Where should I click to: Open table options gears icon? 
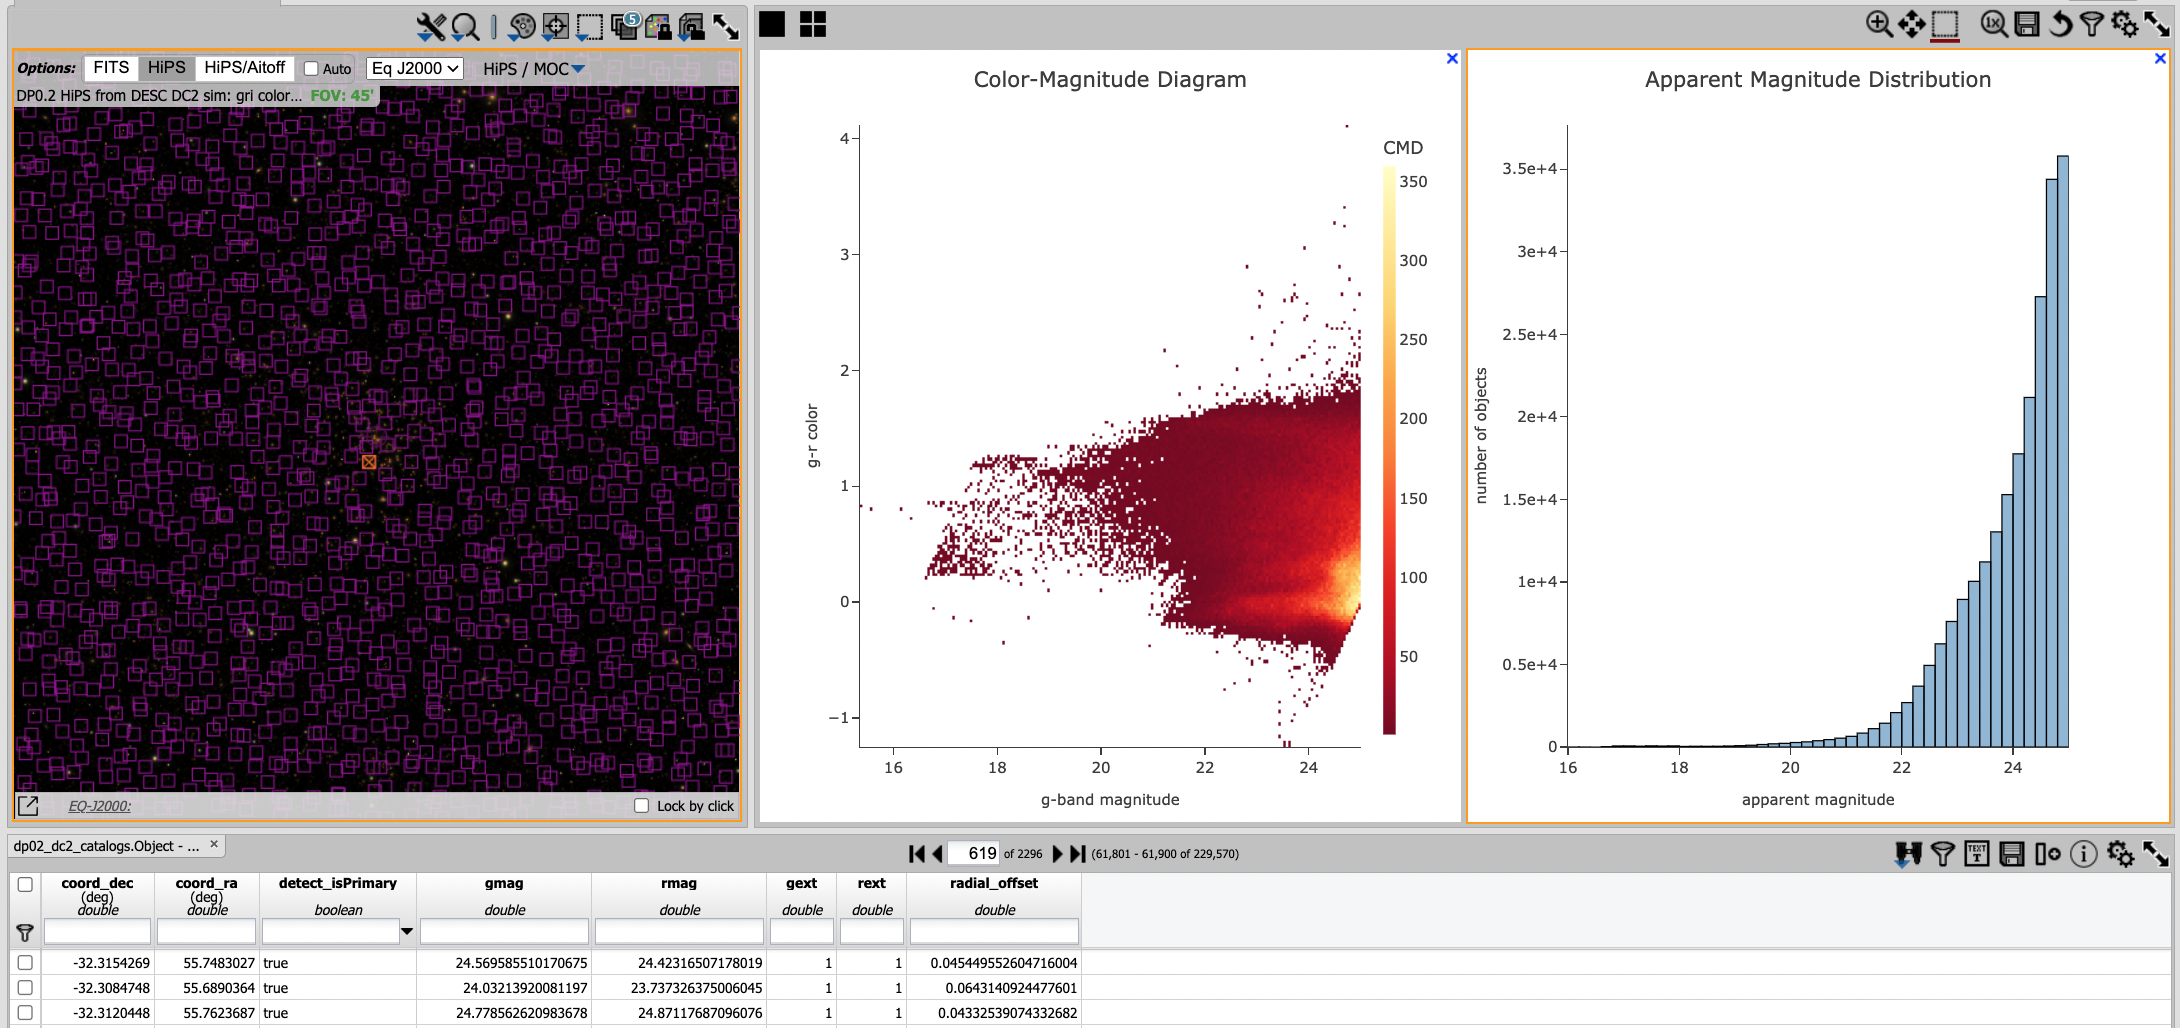point(2120,854)
